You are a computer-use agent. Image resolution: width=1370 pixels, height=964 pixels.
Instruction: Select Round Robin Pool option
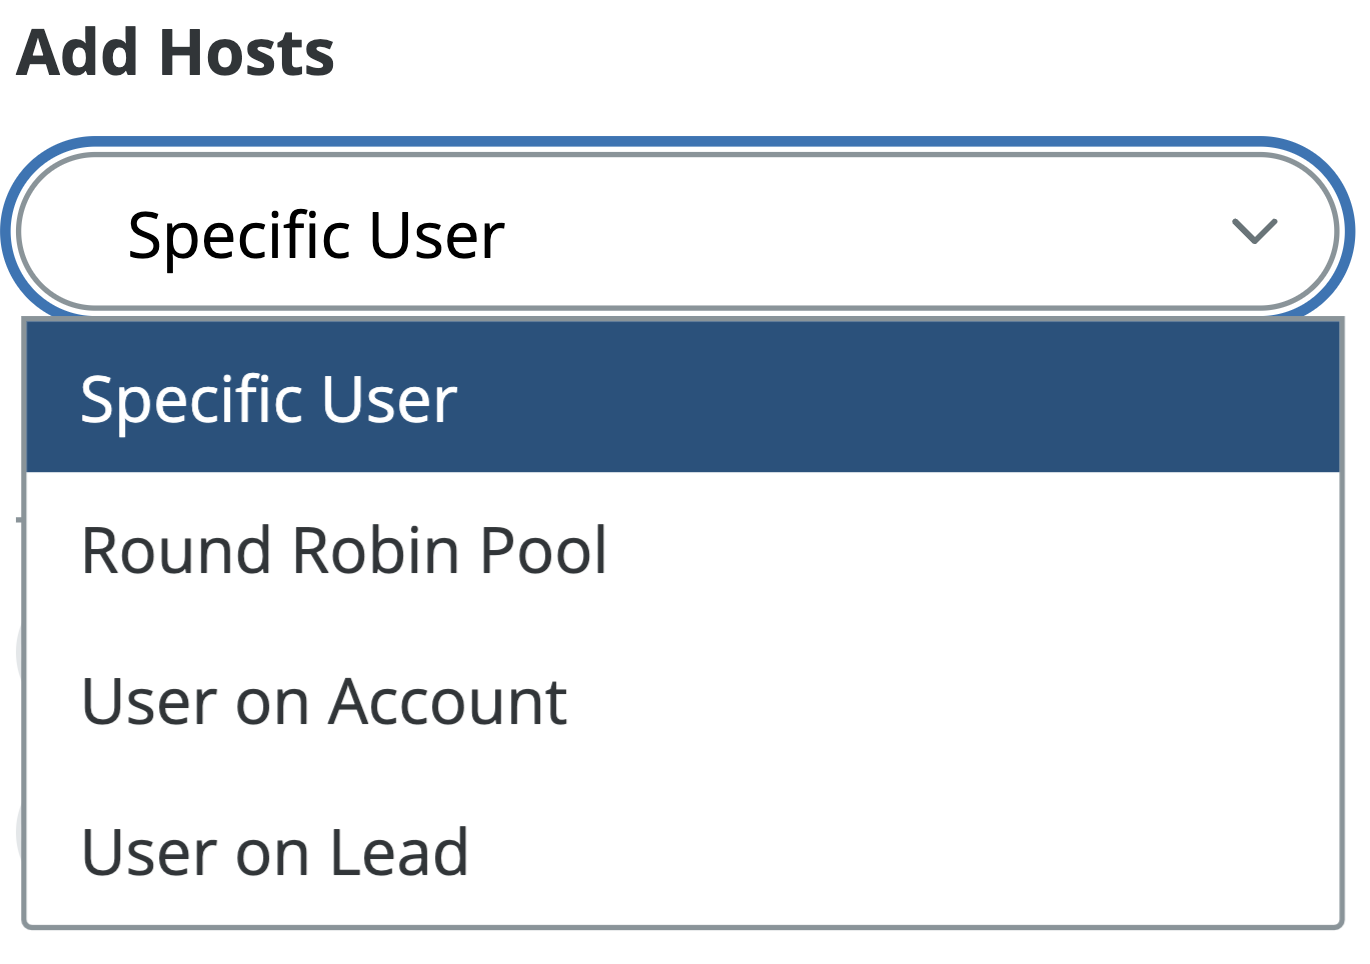[344, 550]
